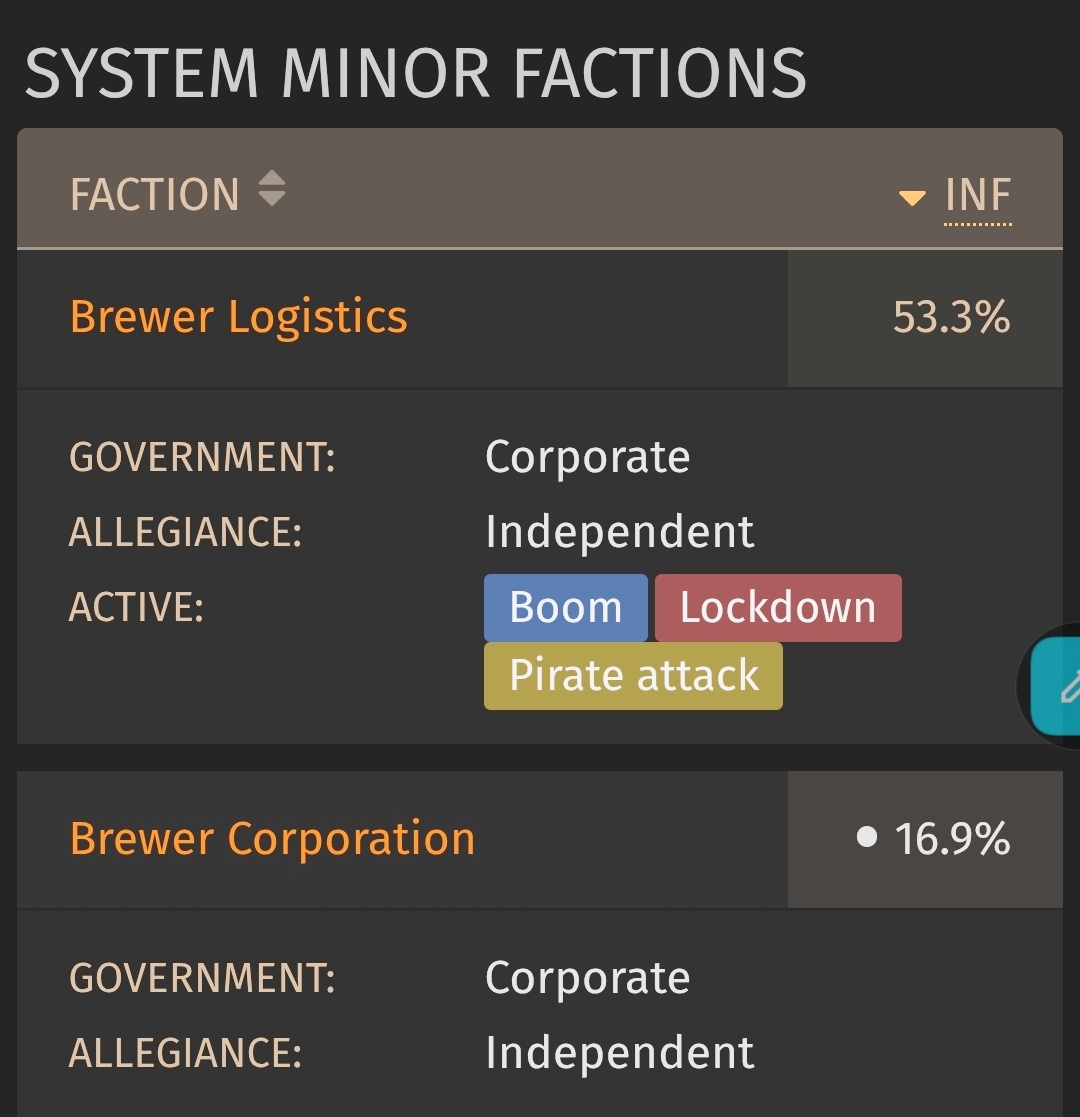Open the Brewer Corporation faction link
The width and height of the screenshot is (1080, 1117).
pos(272,838)
